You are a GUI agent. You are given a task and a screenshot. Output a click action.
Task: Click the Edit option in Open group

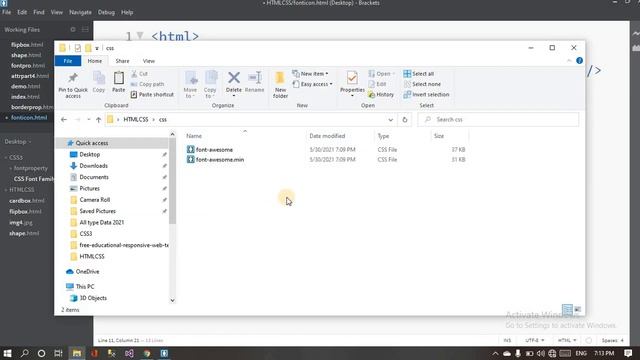(x=377, y=84)
